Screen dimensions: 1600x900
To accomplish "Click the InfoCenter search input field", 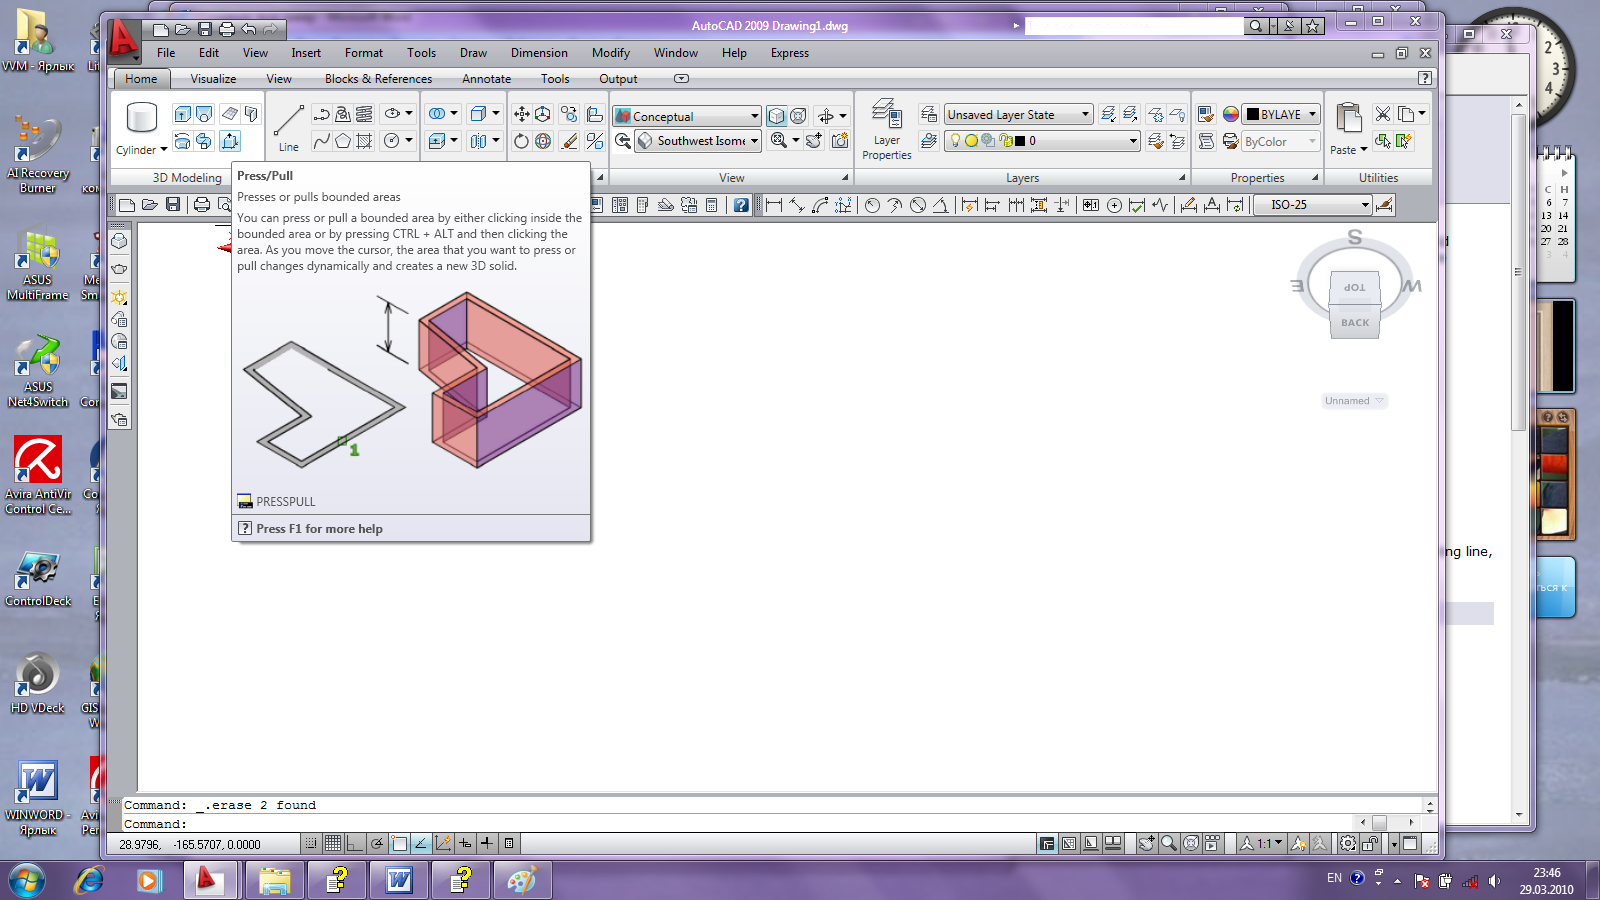I will coord(1134,26).
